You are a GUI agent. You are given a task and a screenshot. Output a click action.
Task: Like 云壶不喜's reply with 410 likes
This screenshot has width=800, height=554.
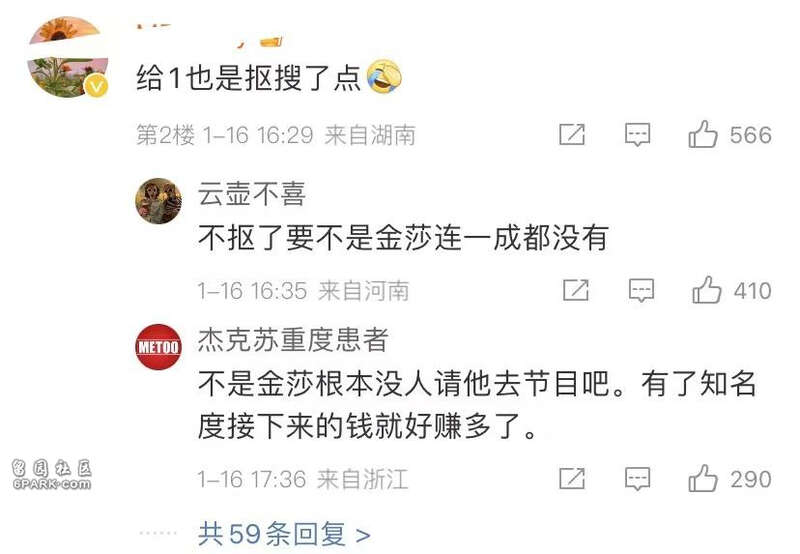pyautogui.click(x=707, y=291)
